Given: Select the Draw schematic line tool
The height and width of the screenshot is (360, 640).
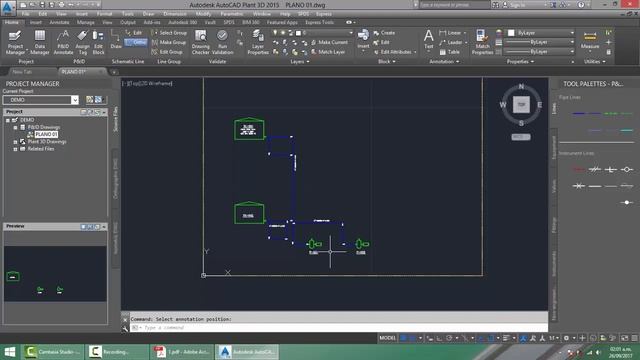Looking at the screenshot, I should (116, 40).
